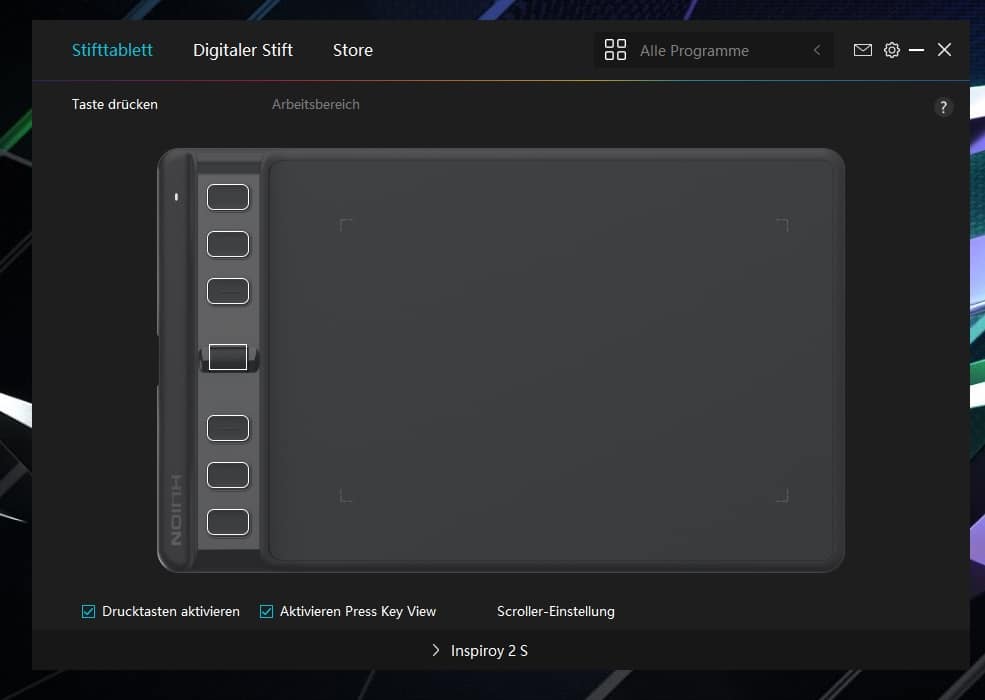Open Scroller-Einstellung
This screenshot has height=700, width=985.
point(556,611)
